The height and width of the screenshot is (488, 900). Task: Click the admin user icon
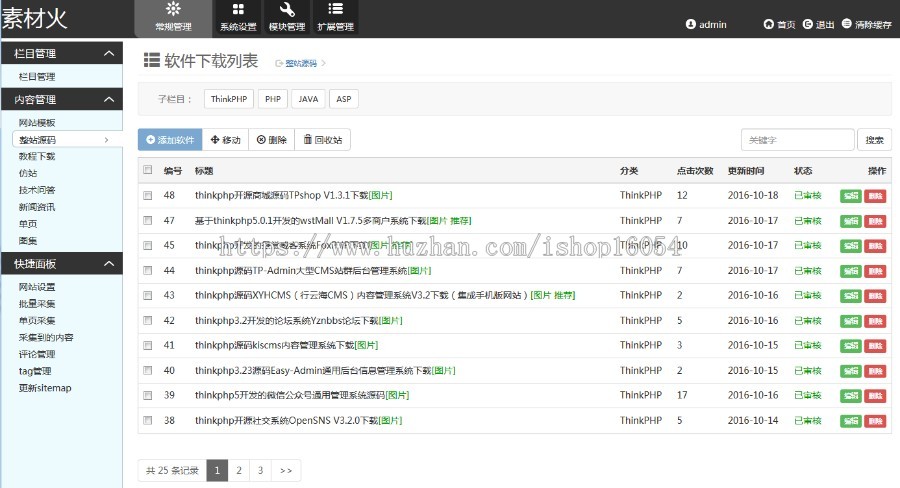click(690, 24)
